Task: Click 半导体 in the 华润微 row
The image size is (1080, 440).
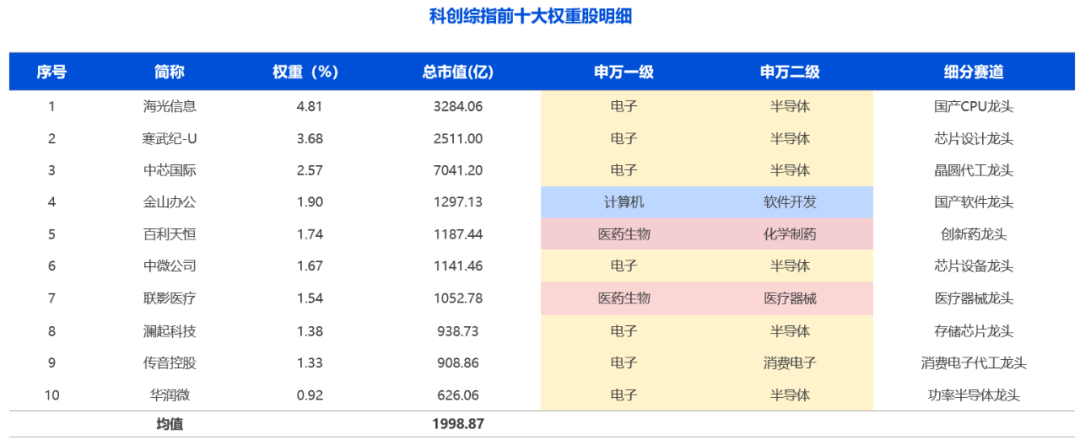Action: 790,395
